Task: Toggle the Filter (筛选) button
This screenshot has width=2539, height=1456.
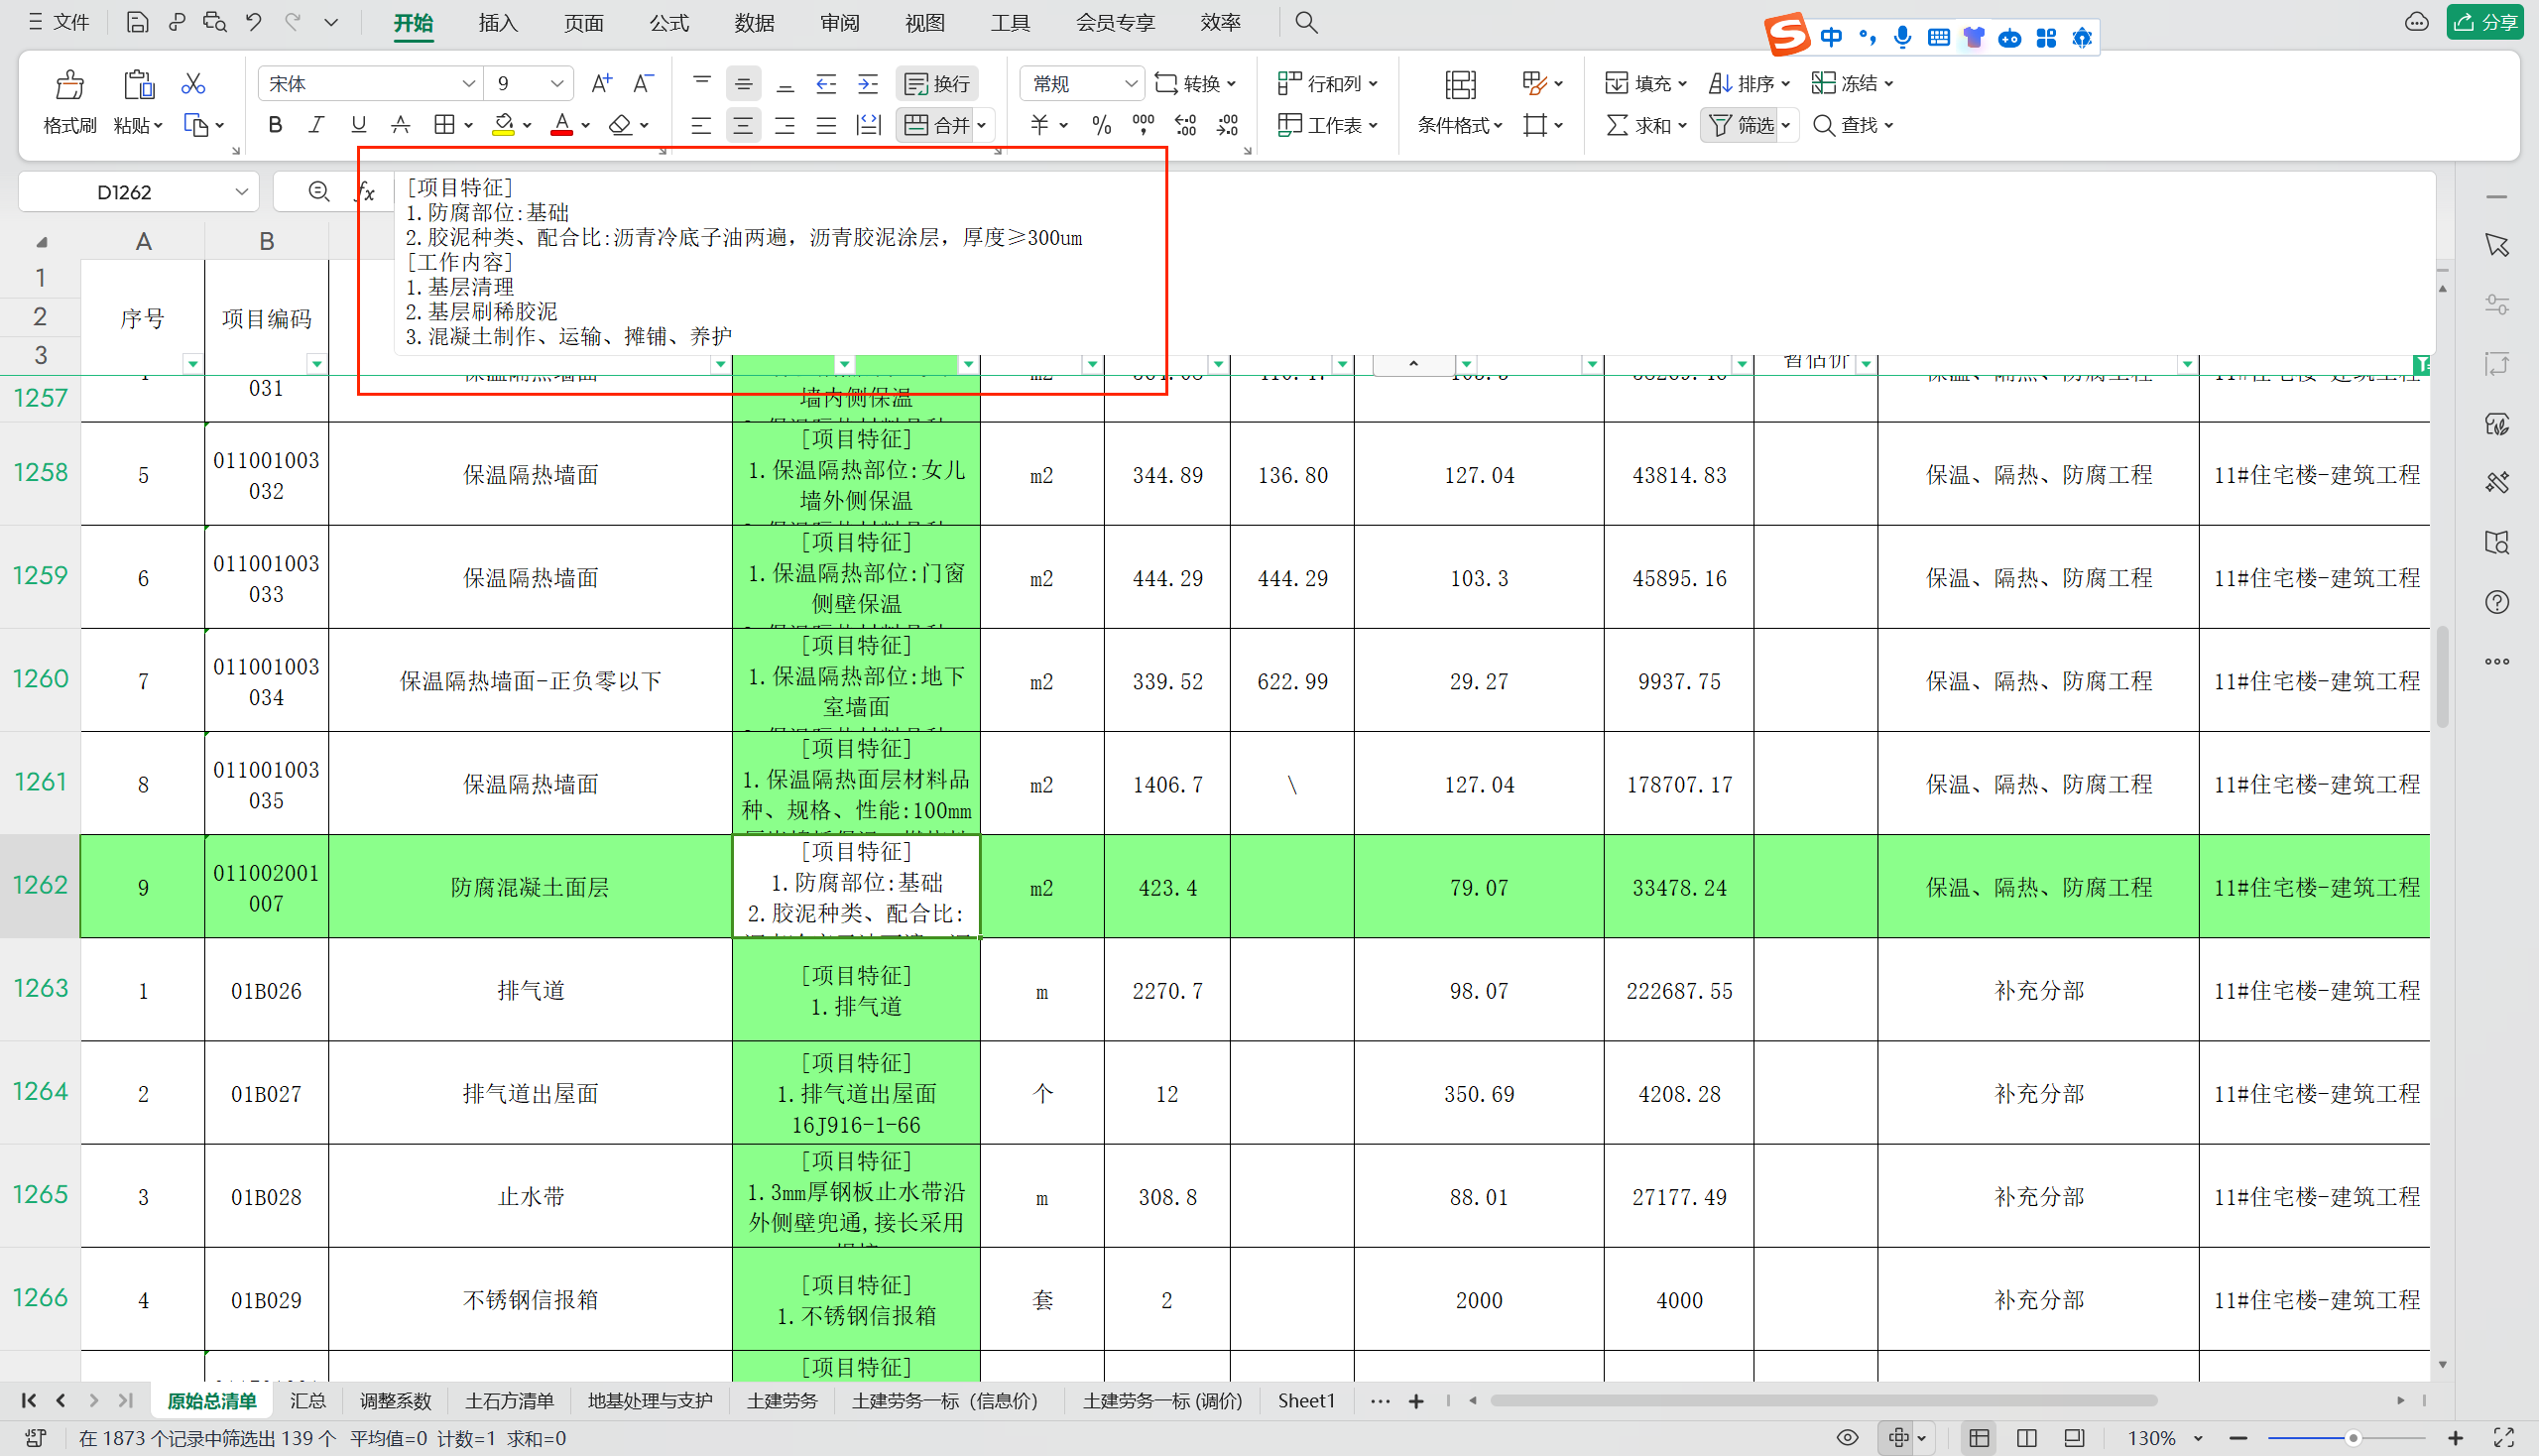Action: [x=1741, y=125]
